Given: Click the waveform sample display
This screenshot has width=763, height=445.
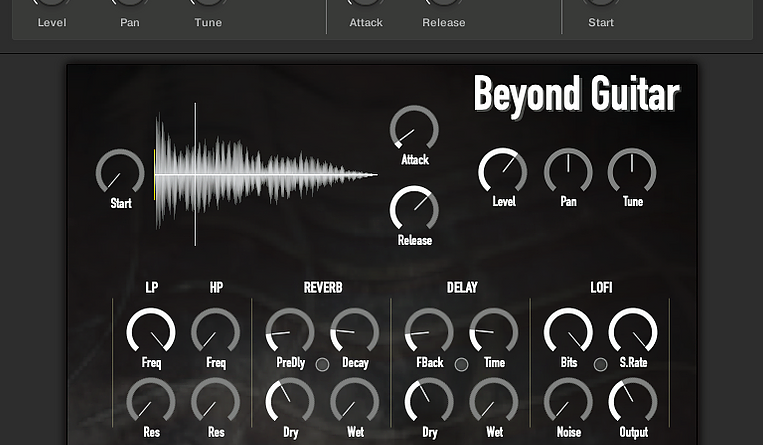Looking at the screenshot, I should click(x=266, y=174).
